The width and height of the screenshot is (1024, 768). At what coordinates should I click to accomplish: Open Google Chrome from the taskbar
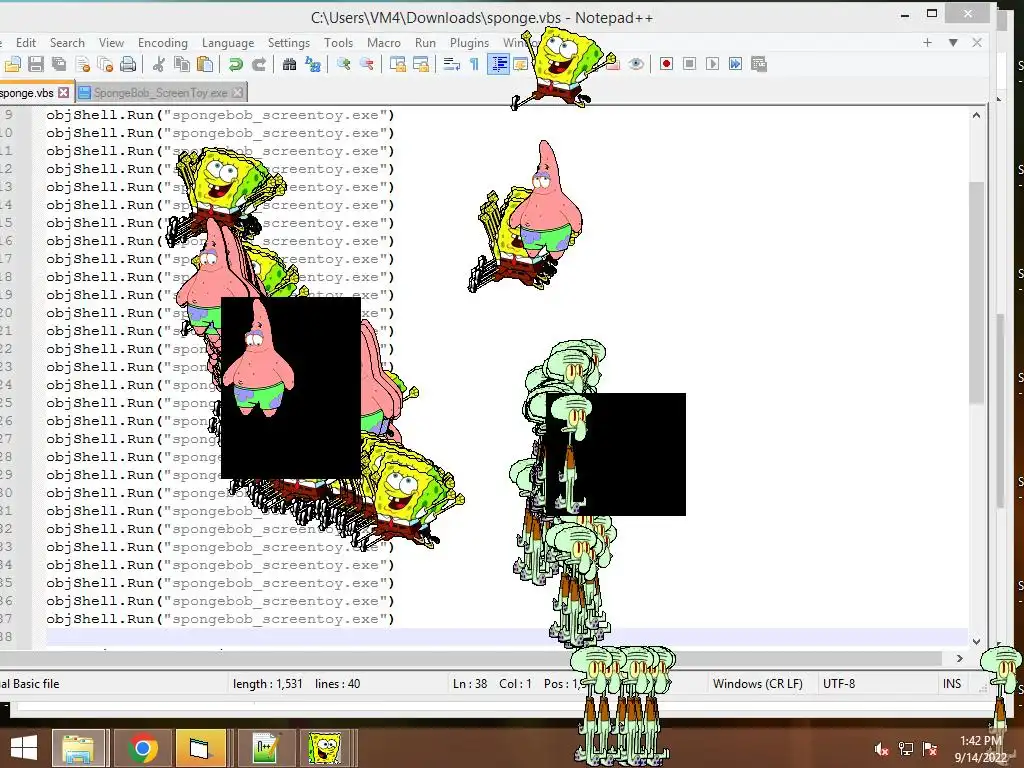coord(142,748)
